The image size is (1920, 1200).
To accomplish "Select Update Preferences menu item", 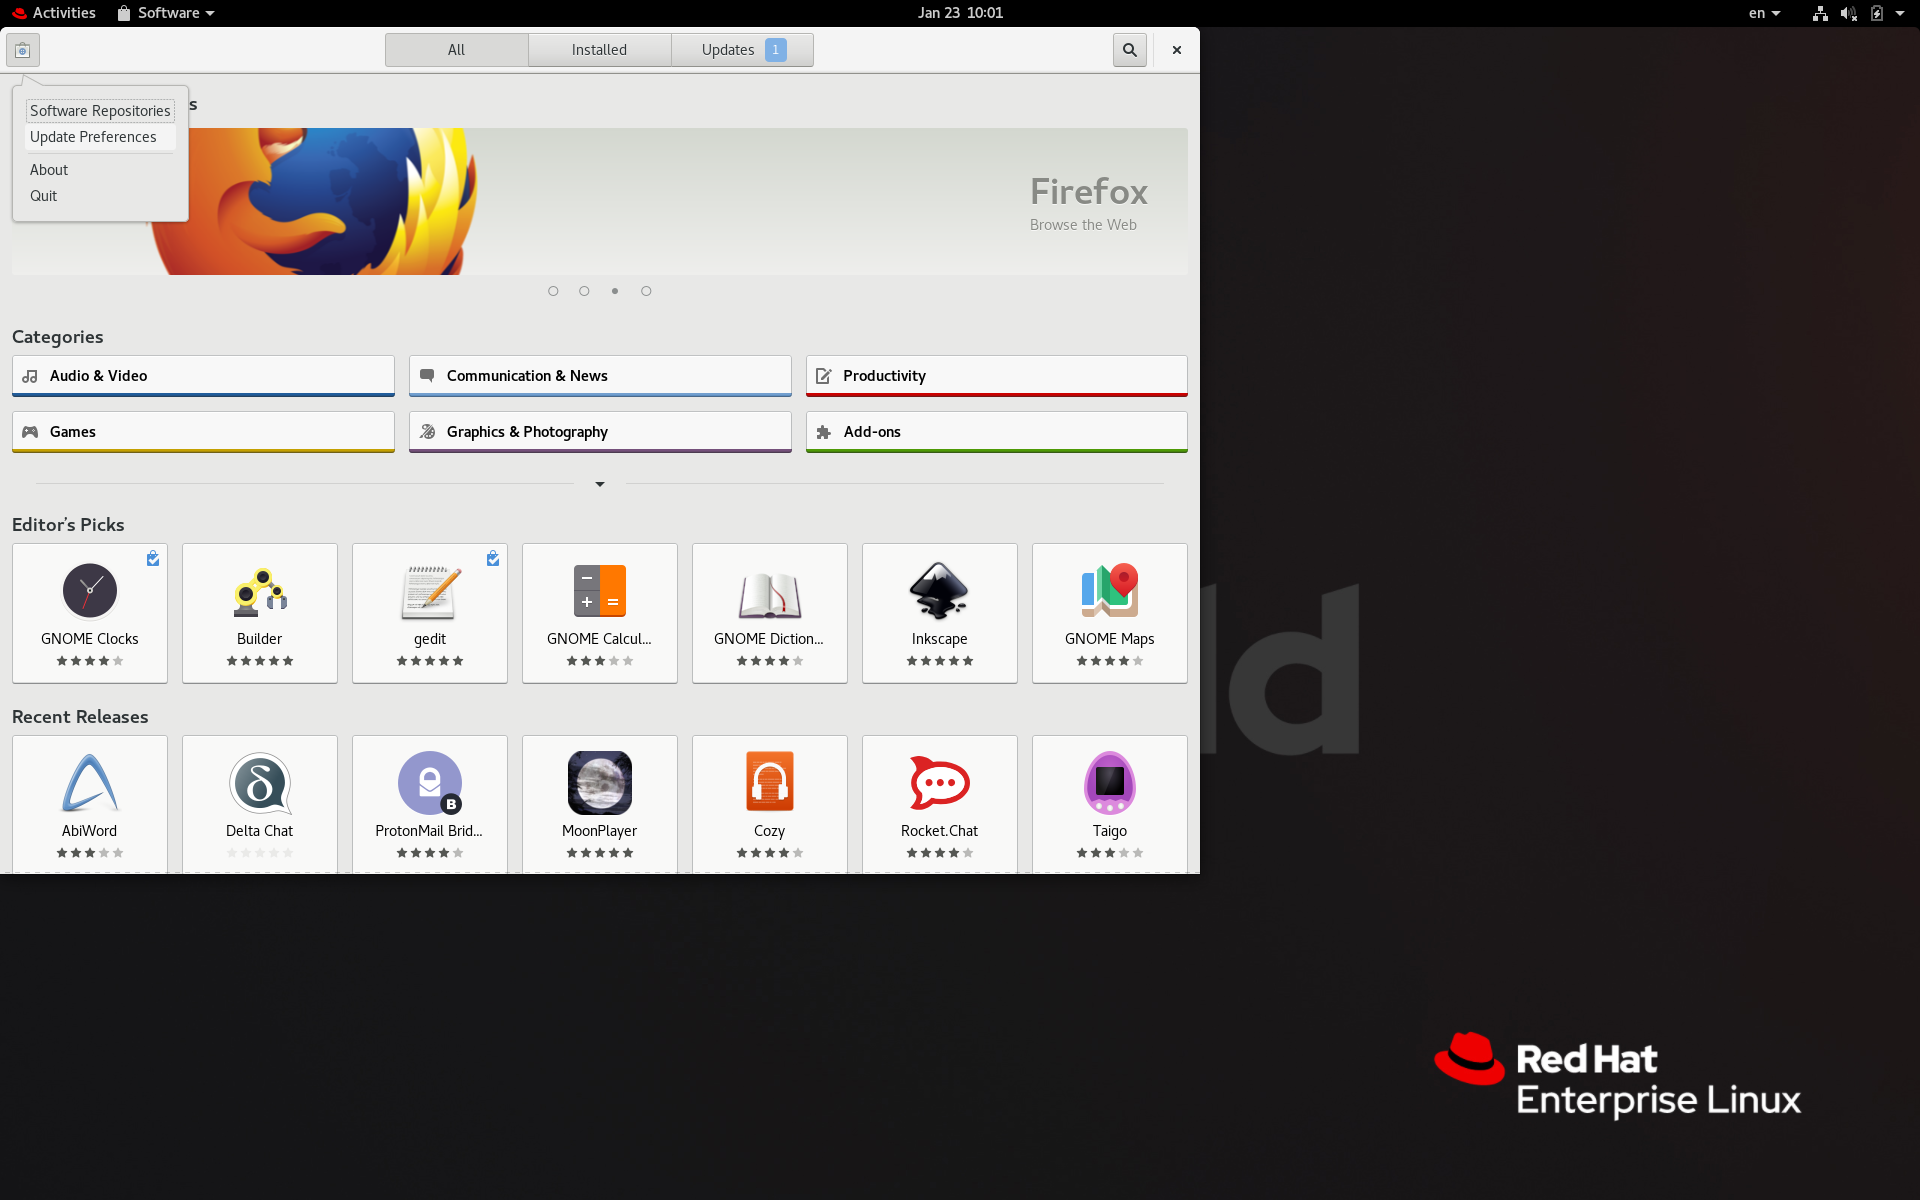I will tap(100, 137).
